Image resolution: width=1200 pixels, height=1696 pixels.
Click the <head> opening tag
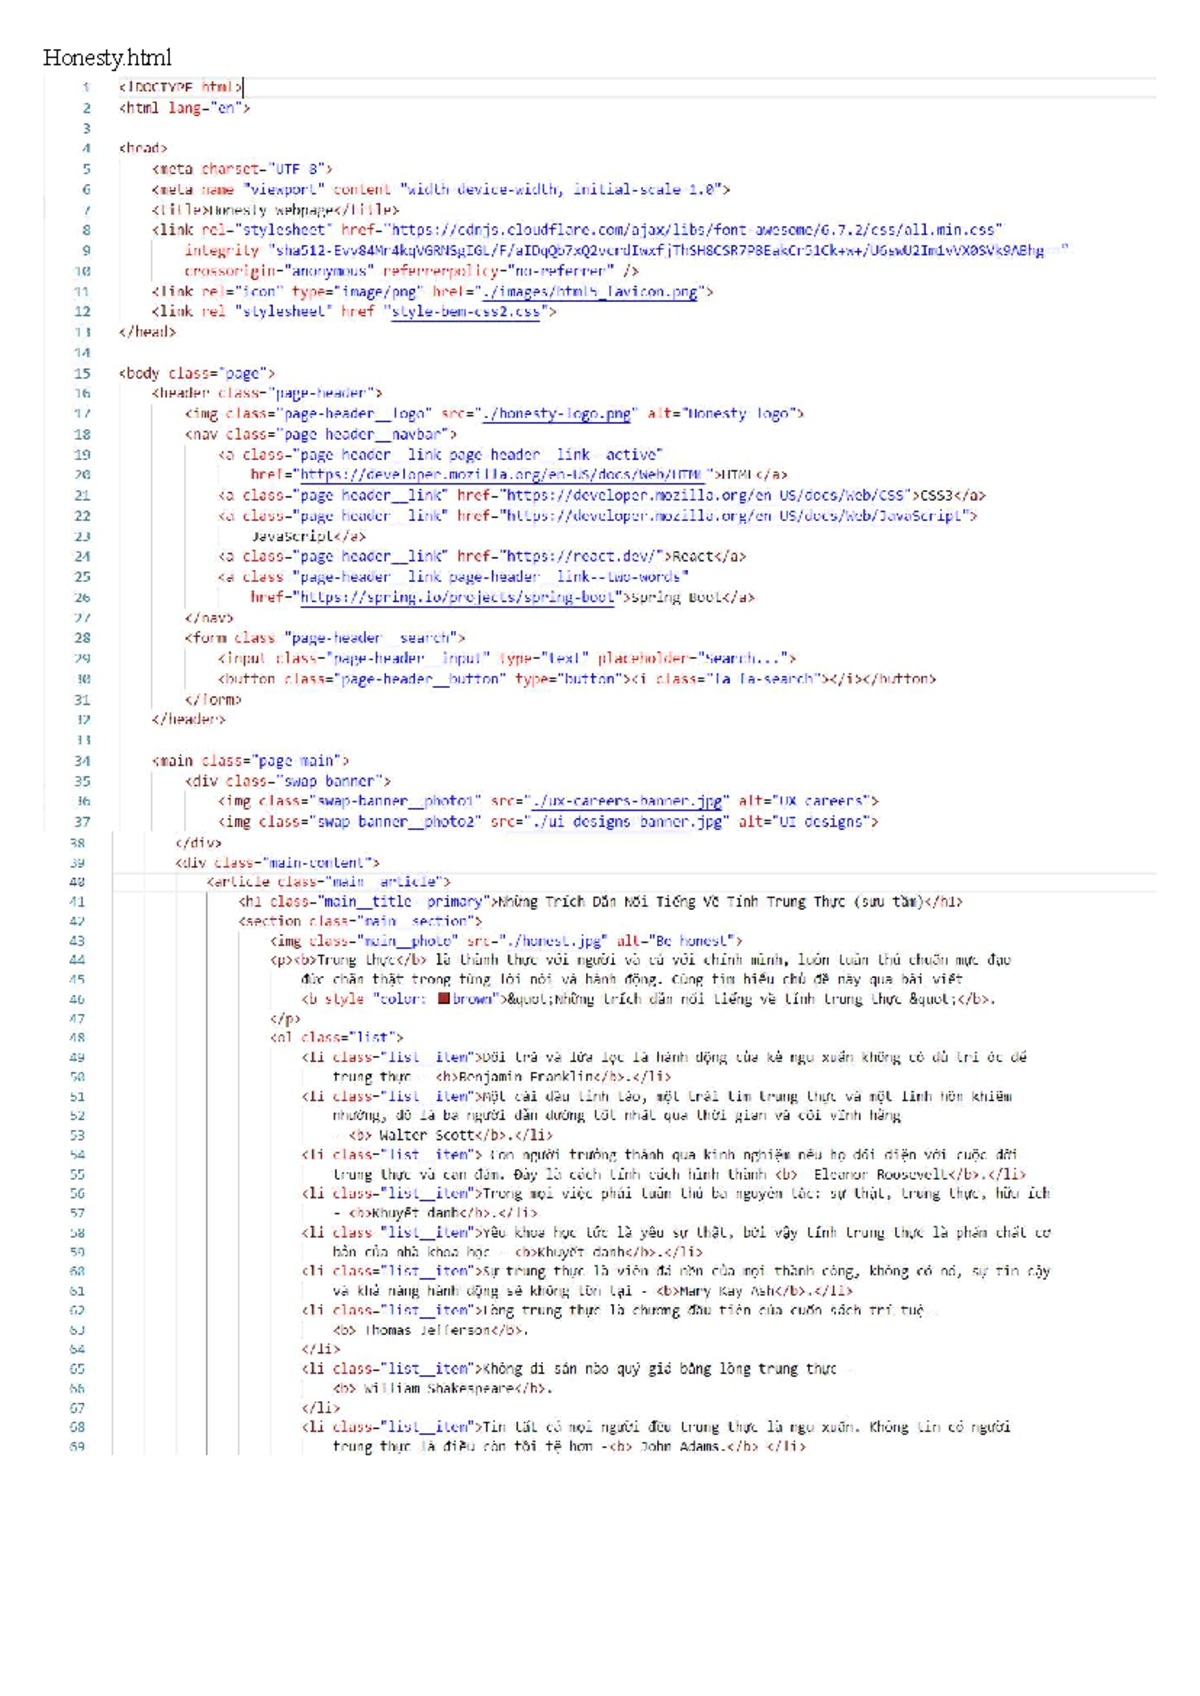pyautogui.click(x=143, y=149)
